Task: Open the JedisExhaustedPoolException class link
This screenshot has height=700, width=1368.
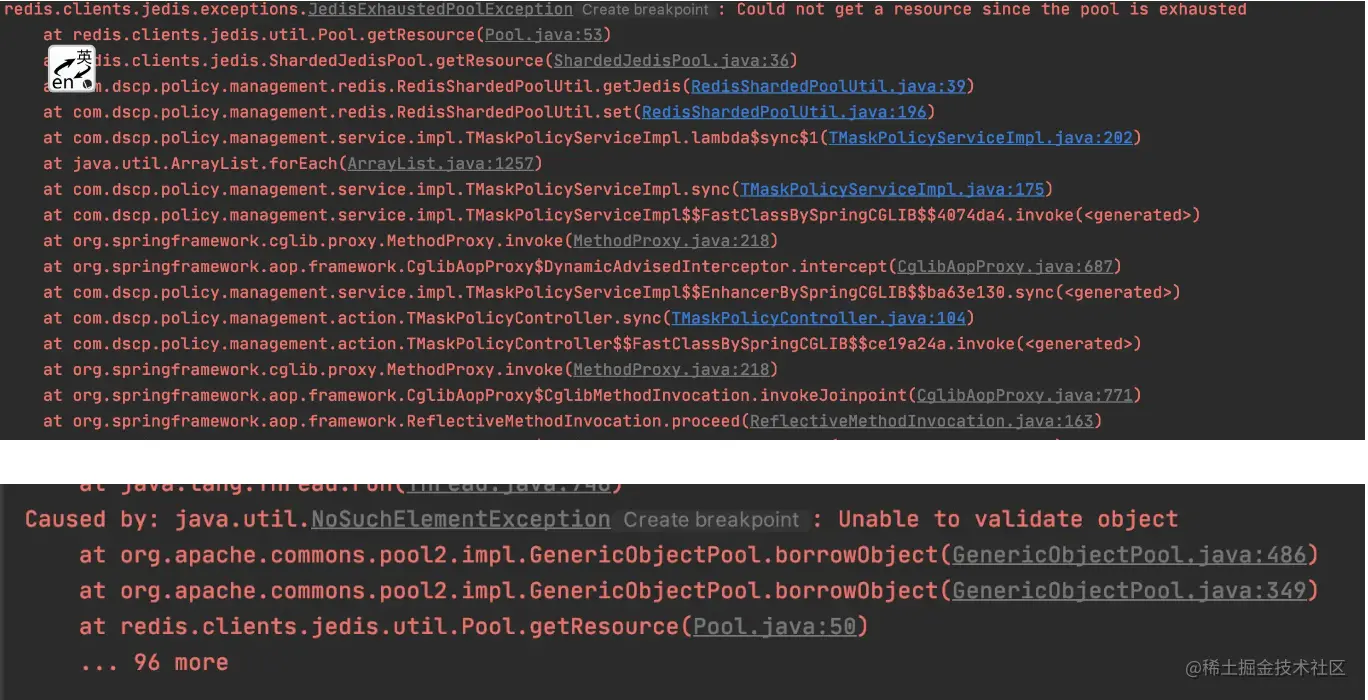Action: 441,9
